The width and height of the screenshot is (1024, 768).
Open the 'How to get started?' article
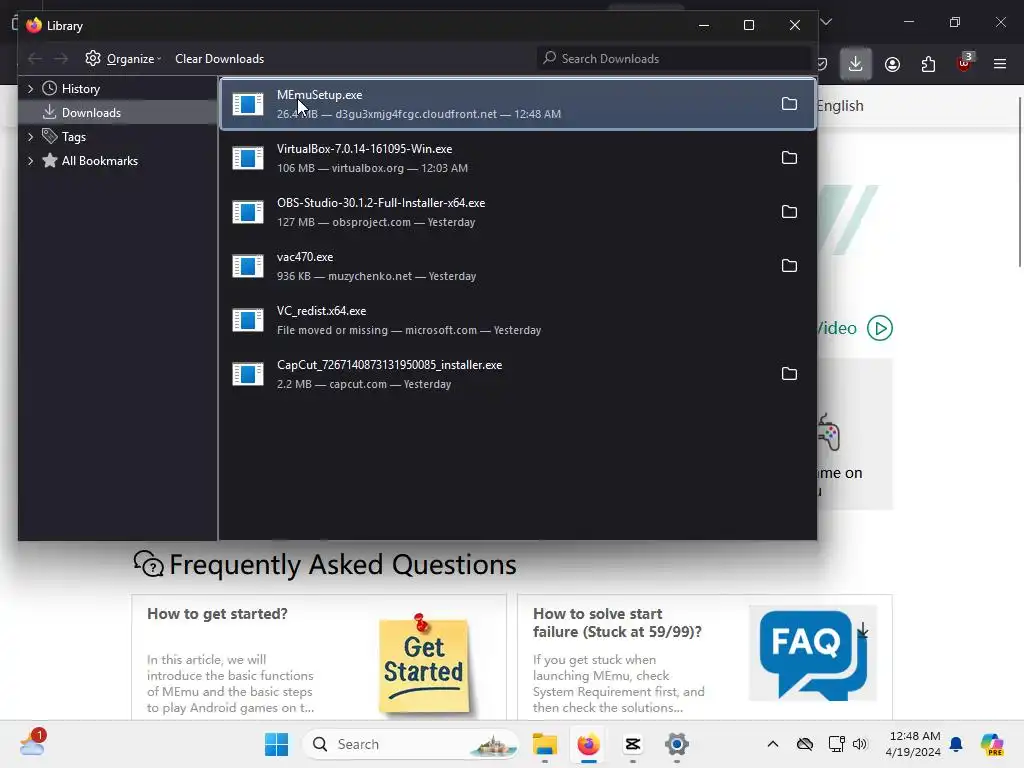click(217, 614)
